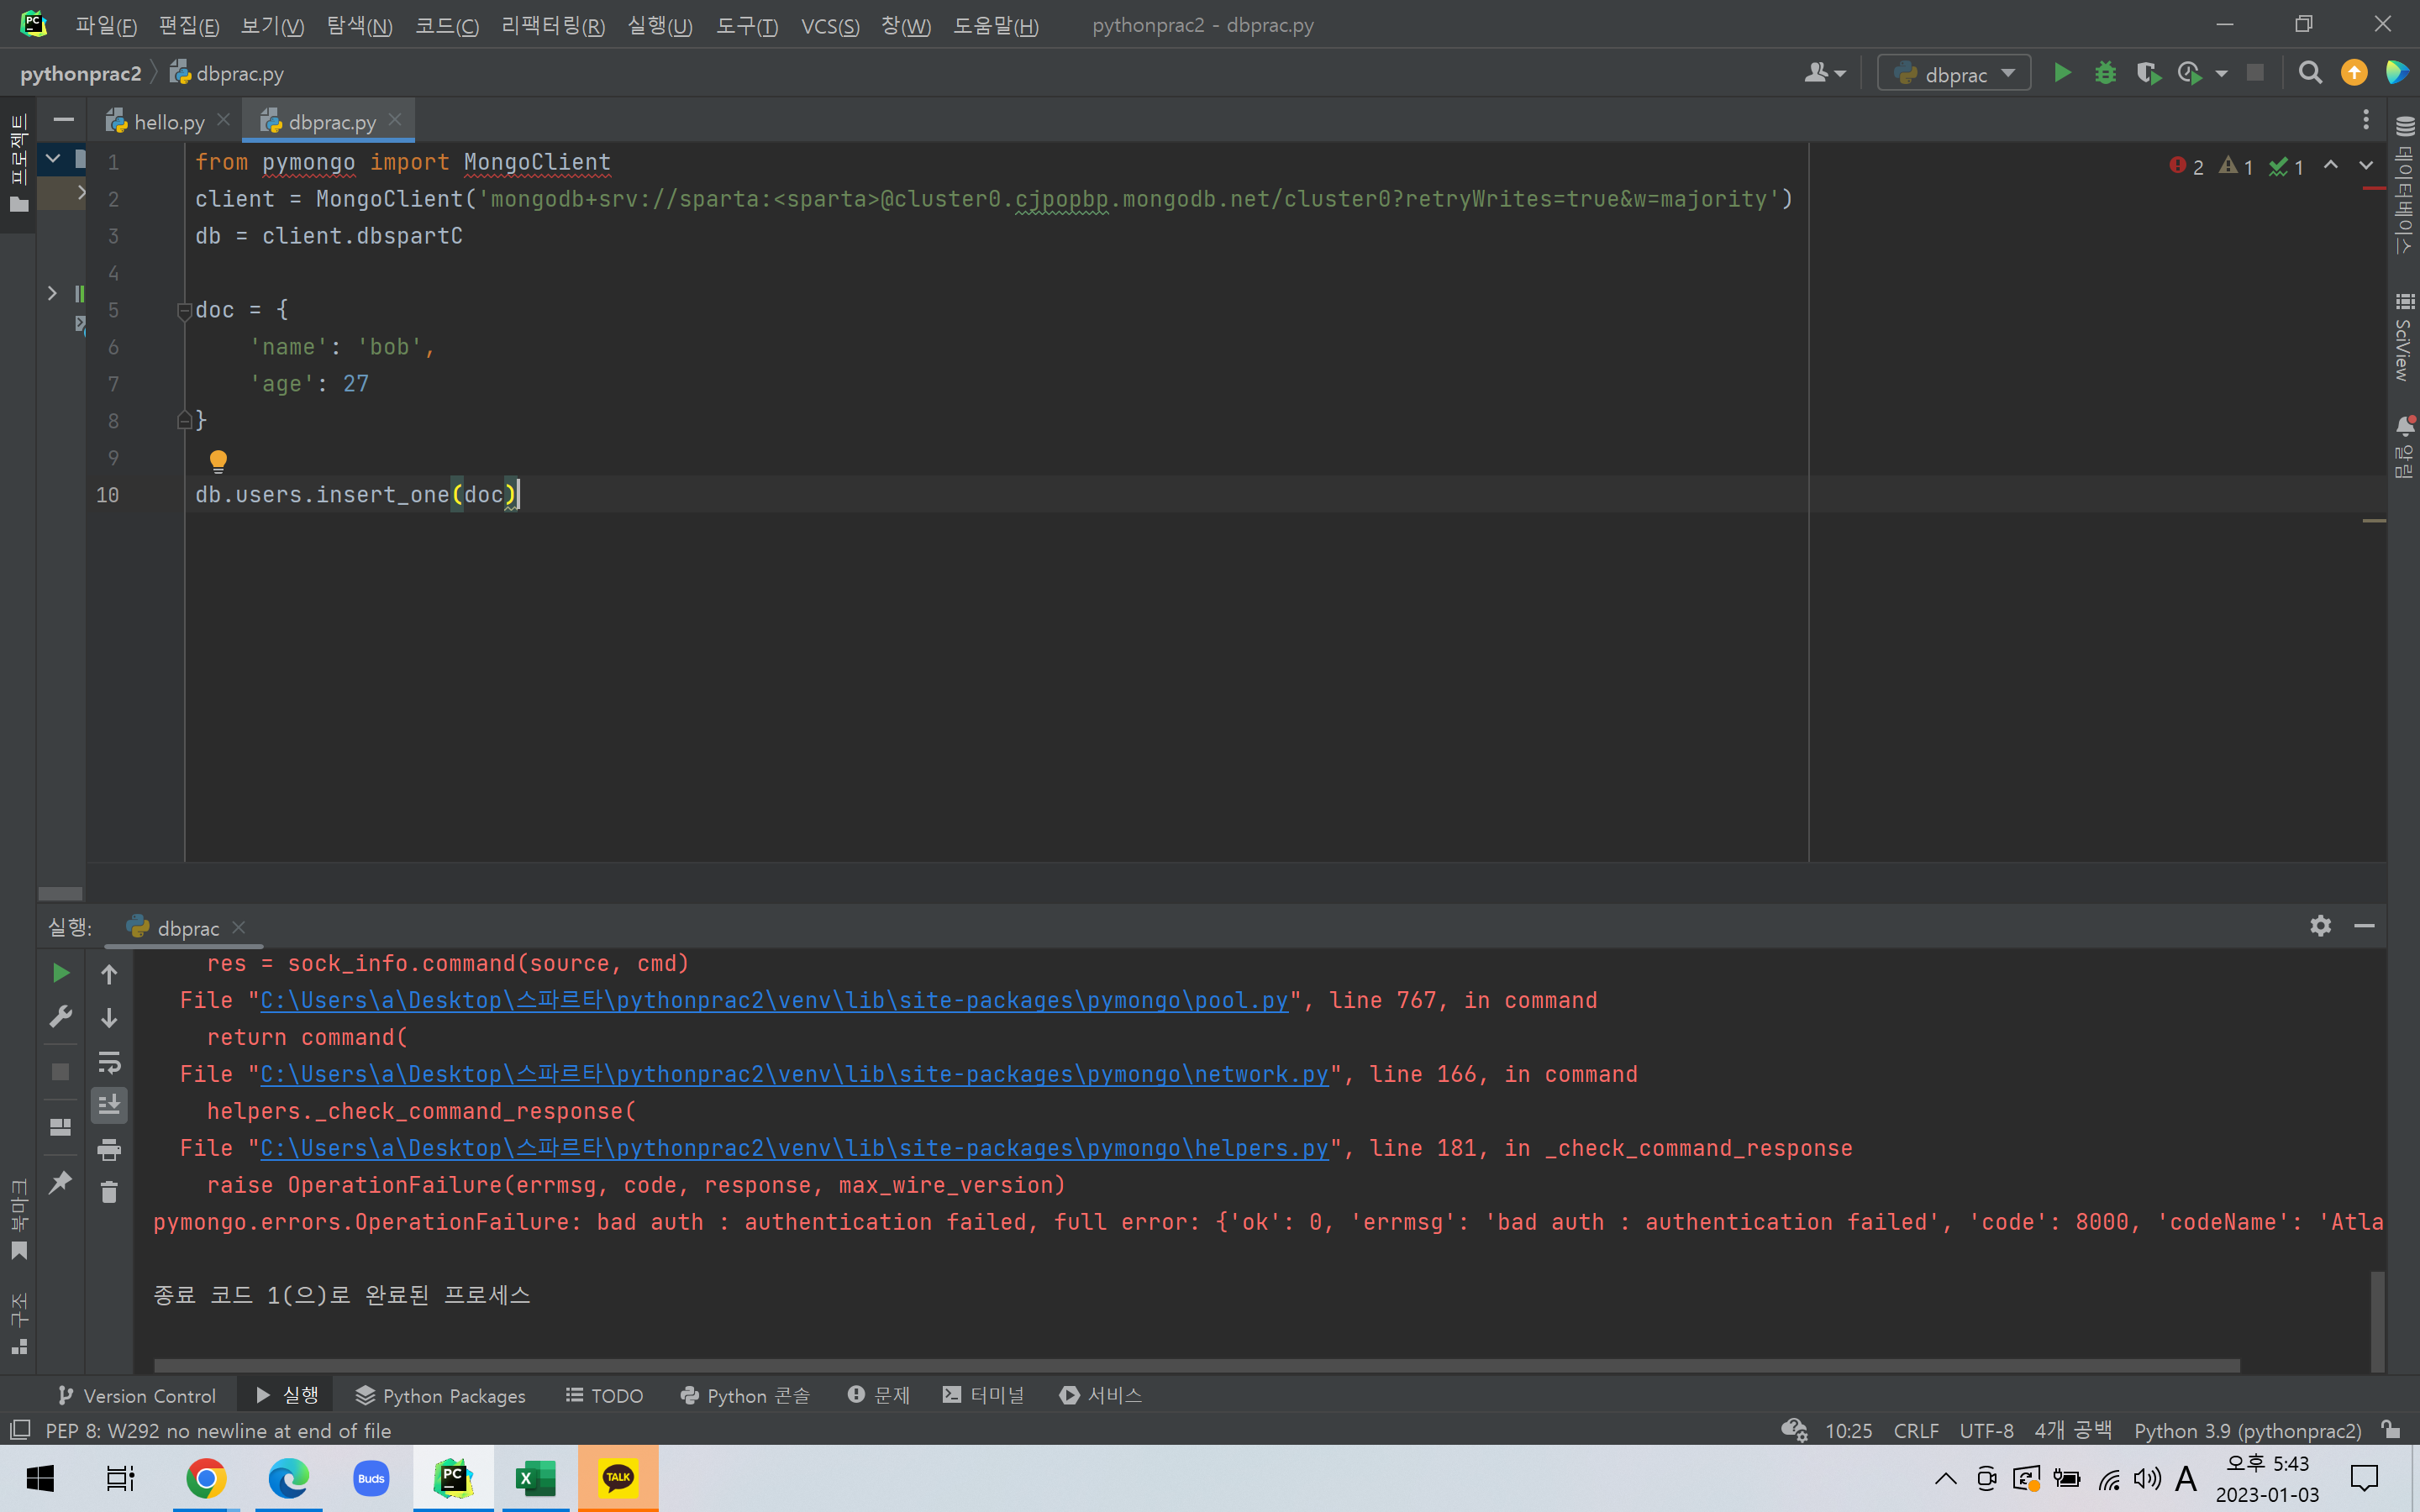Viewport: 2420px width, 1512px height.
Task: Open the 도구(T) menu
Action: (x=746, y=25)
